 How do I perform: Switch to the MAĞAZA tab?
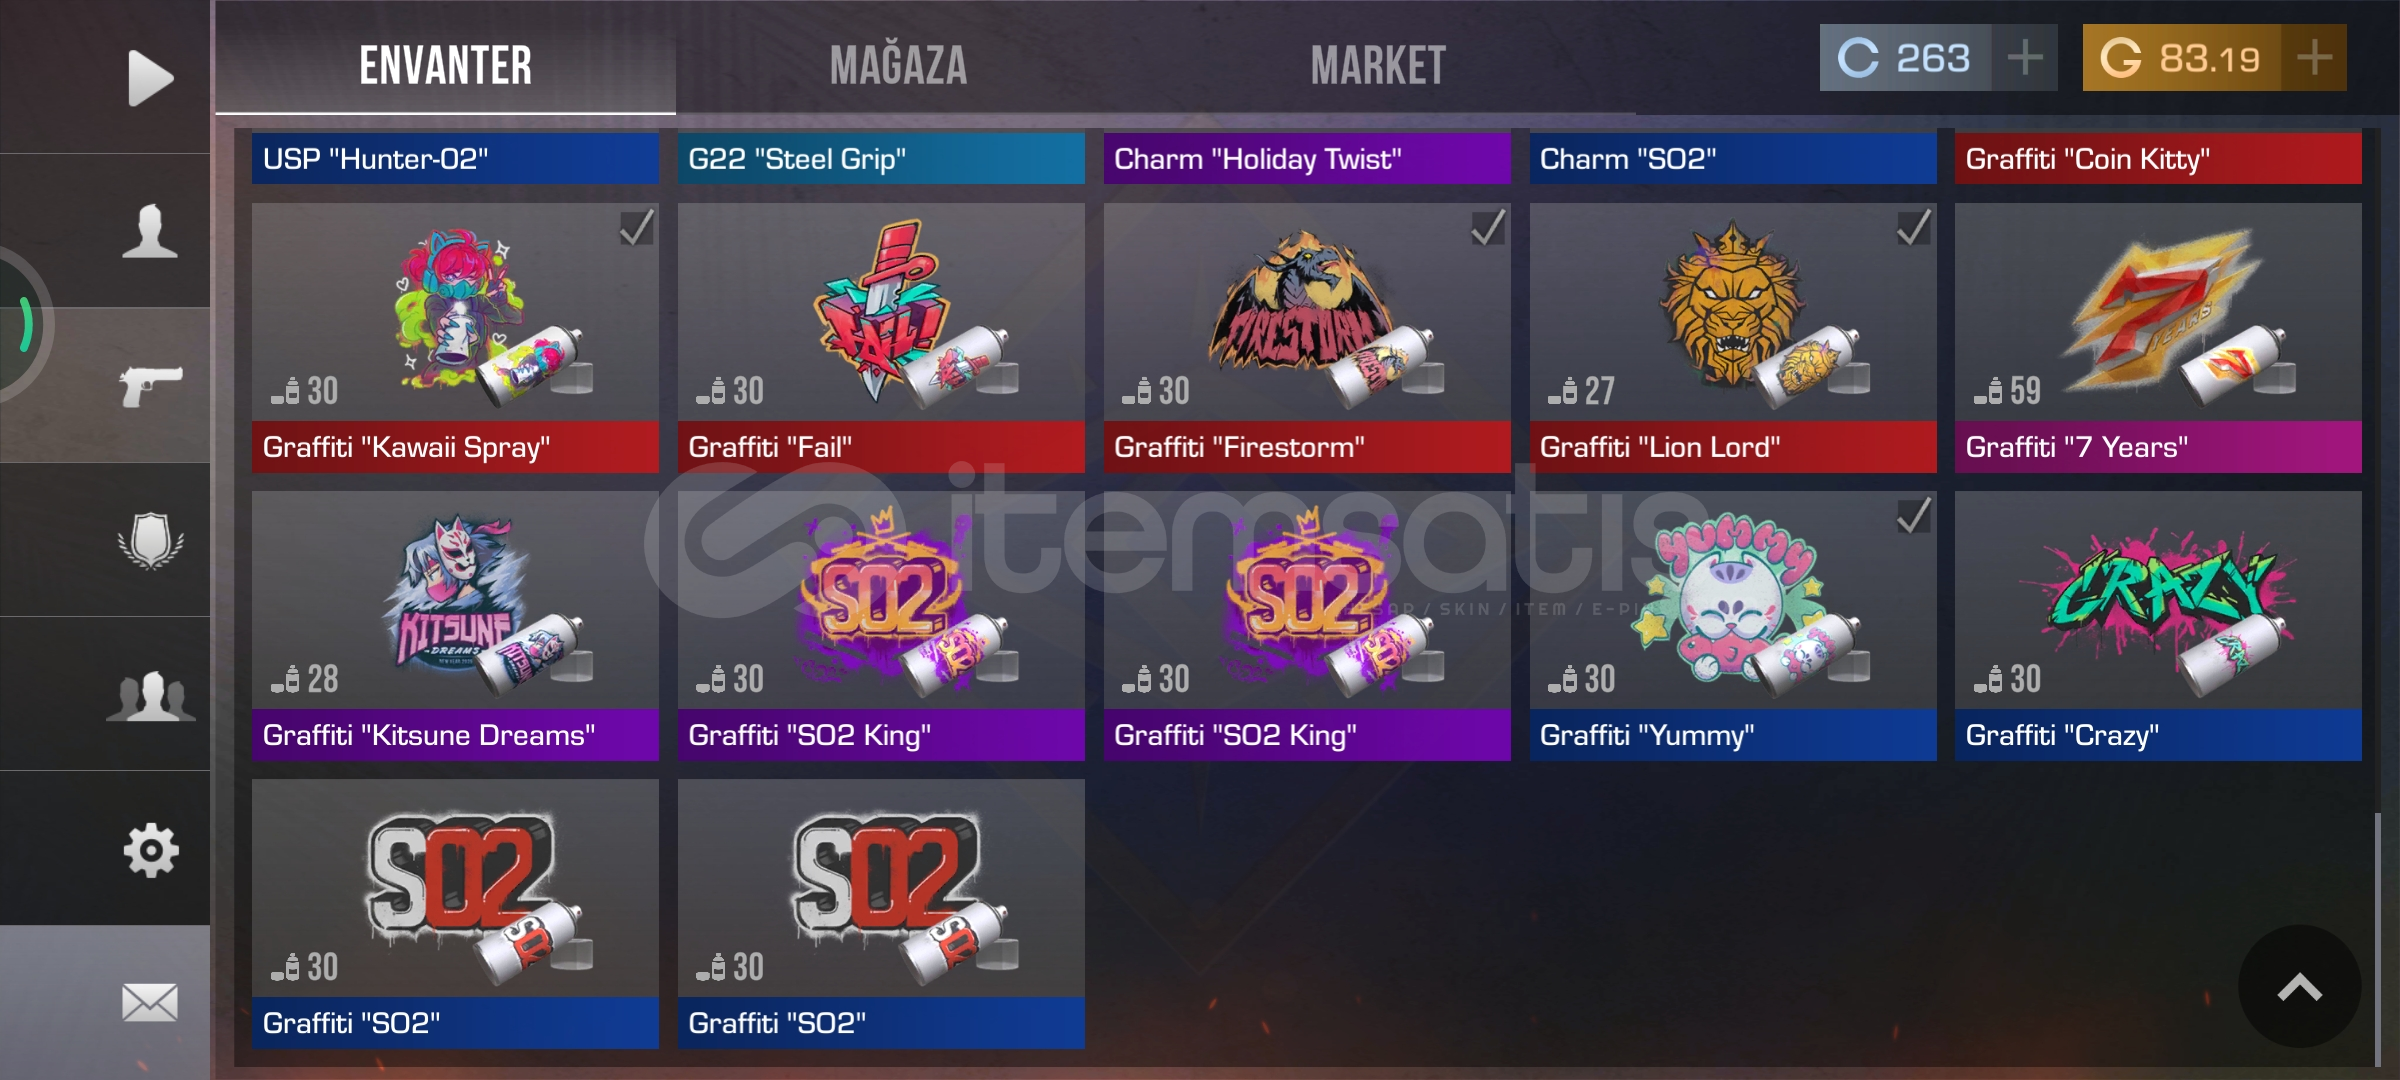click(x=898, y=66)
